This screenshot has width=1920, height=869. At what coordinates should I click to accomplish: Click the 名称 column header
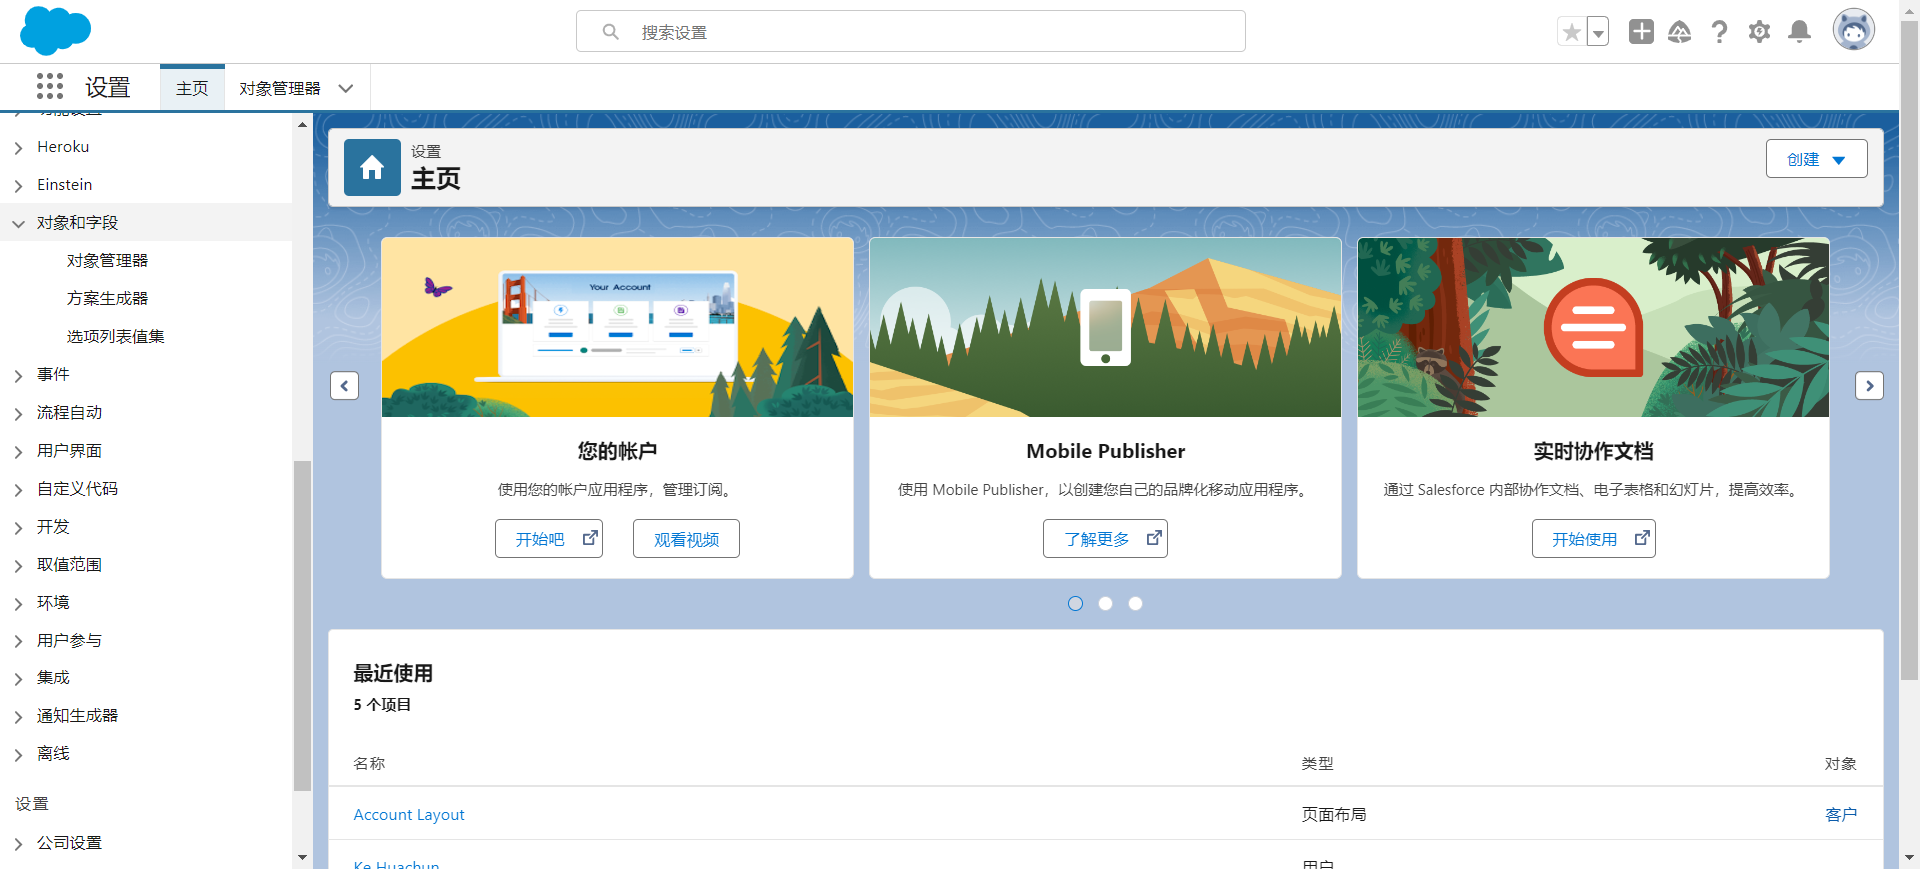369,763
